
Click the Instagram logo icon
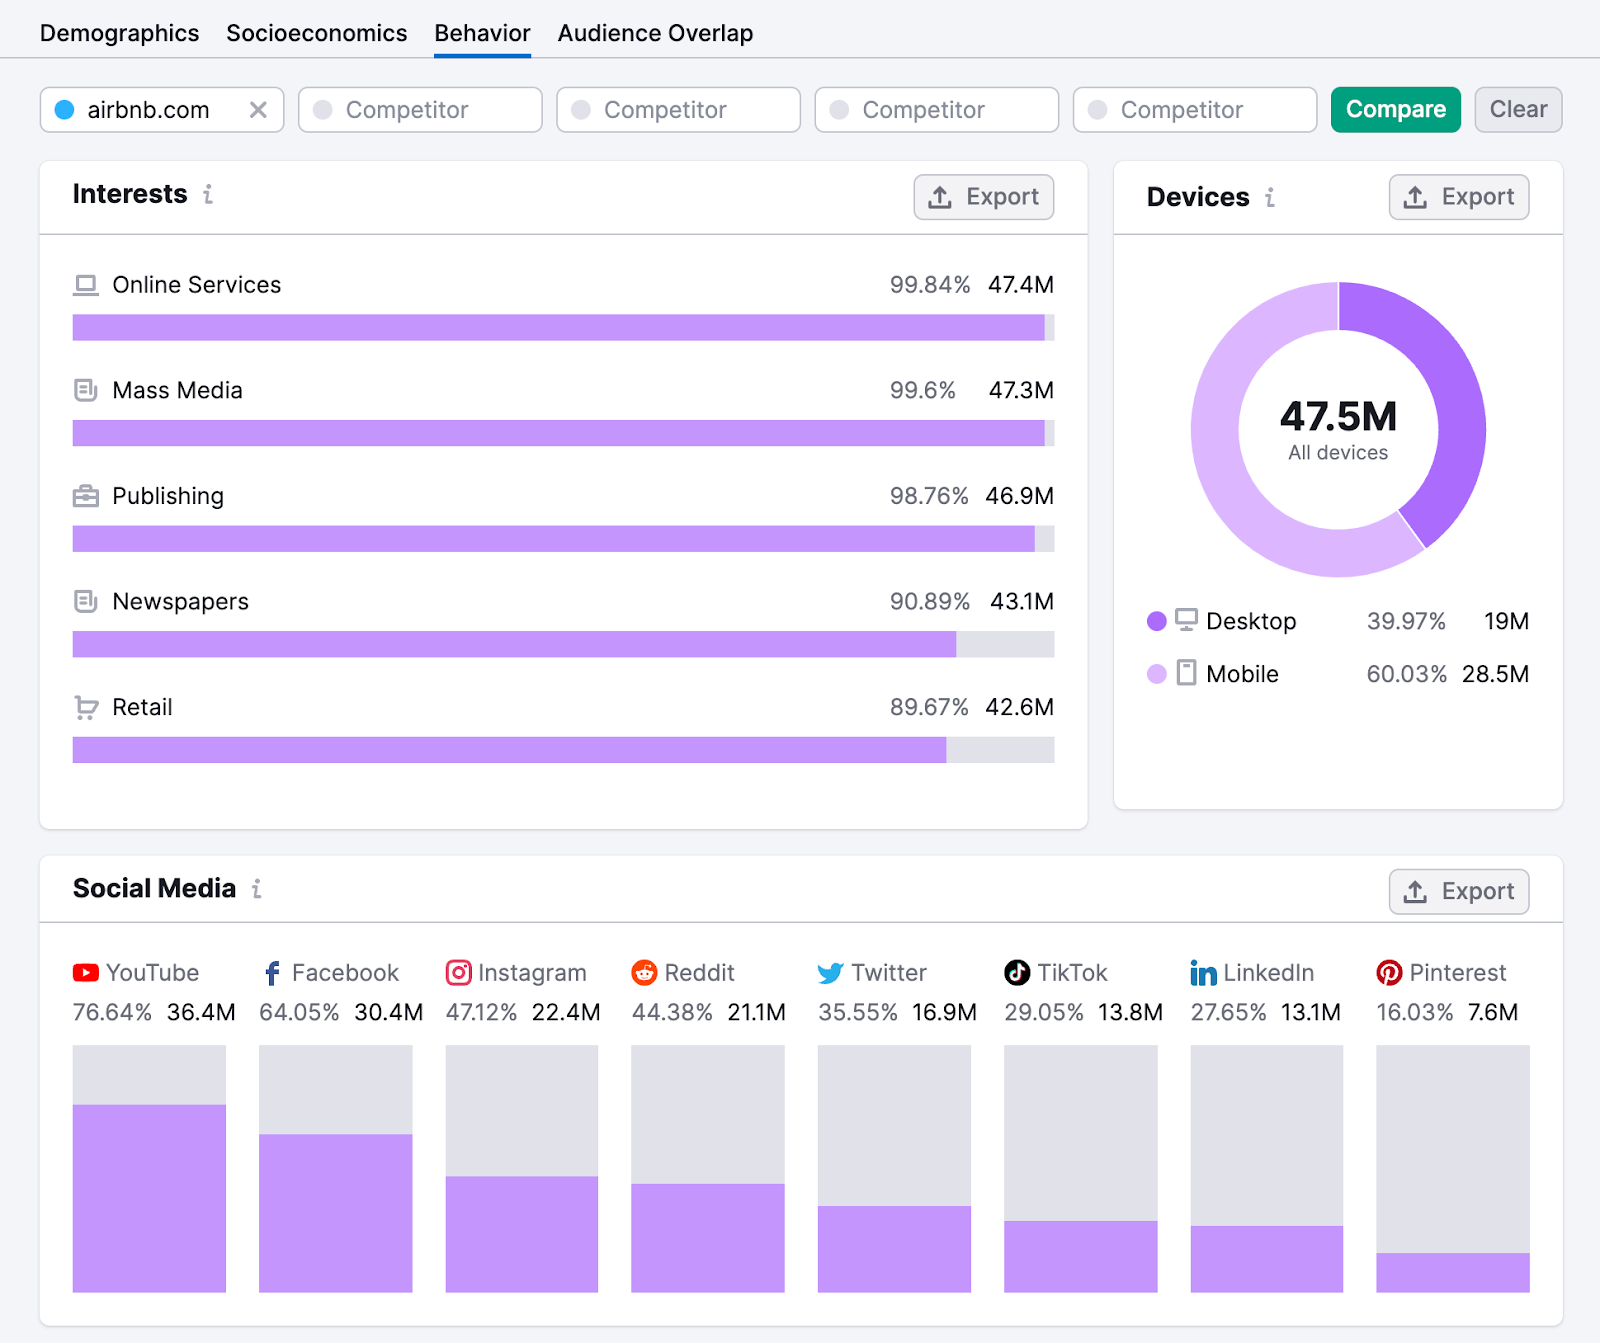458,972
